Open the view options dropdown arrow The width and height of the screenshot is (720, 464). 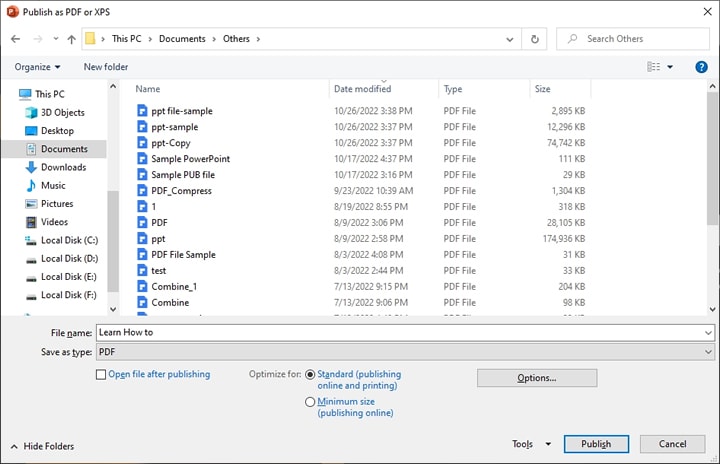(x=670, y=67)
